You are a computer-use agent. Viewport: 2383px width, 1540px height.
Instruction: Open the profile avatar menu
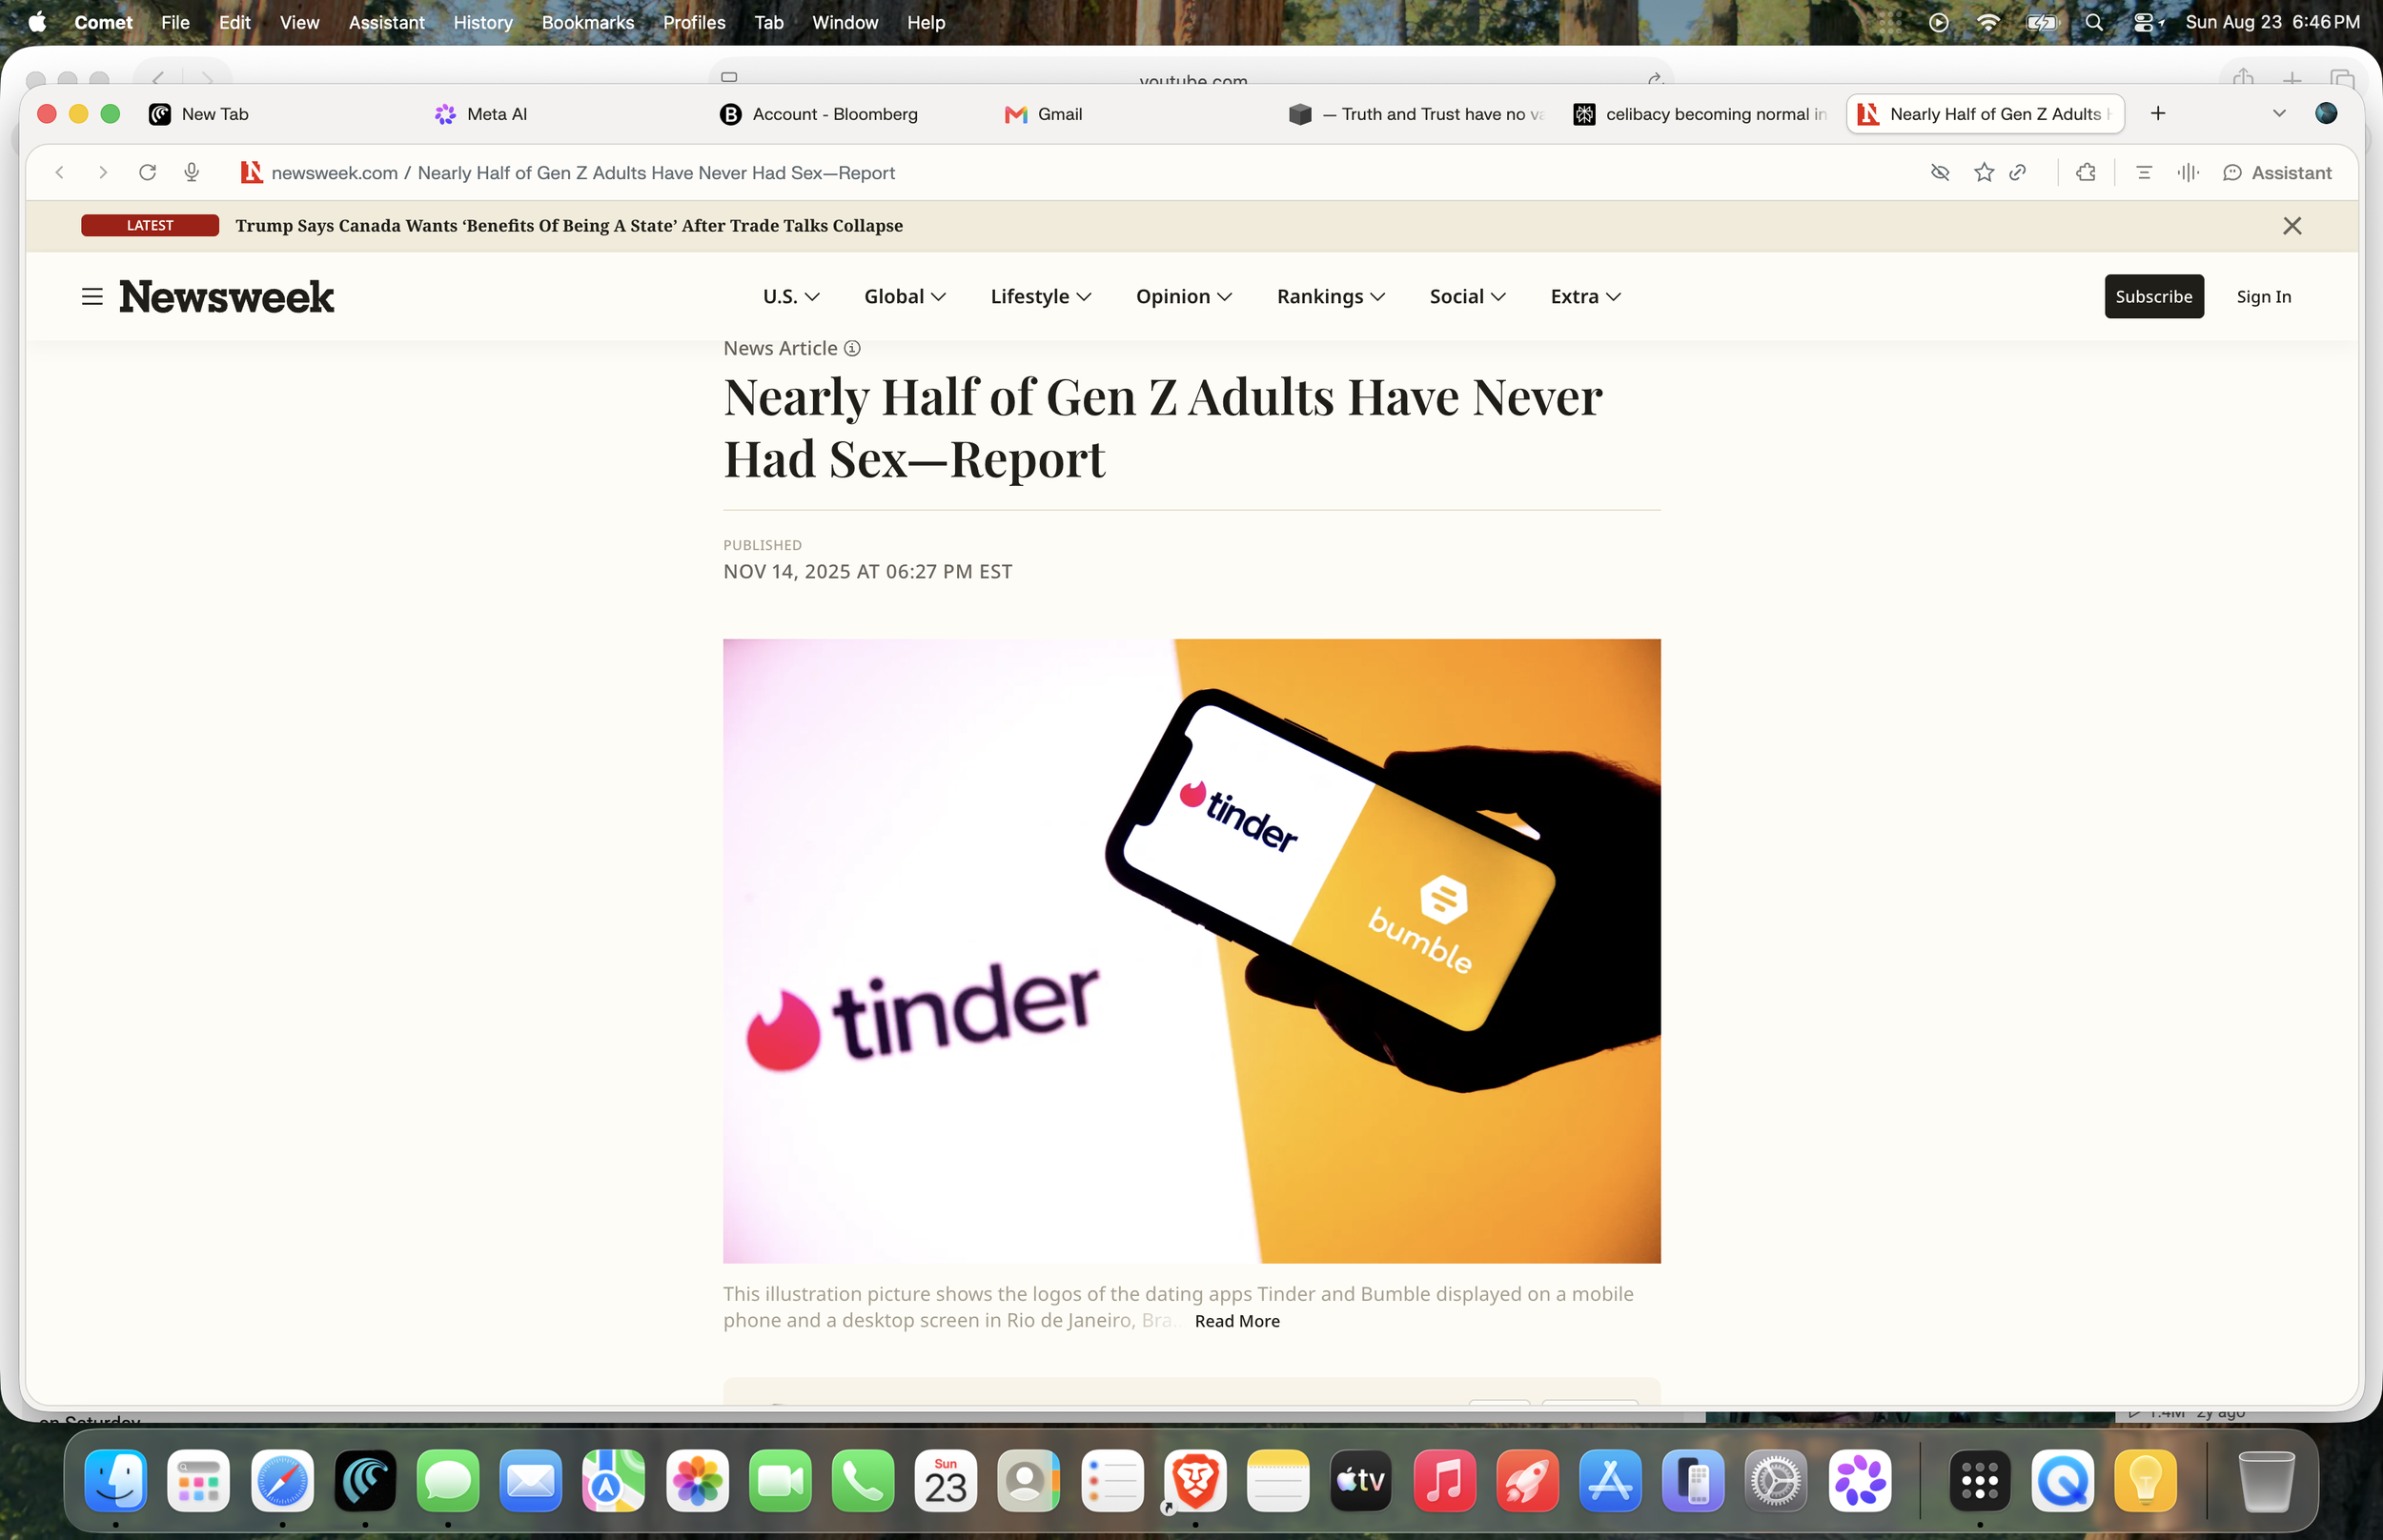(x=2326, y=114)
